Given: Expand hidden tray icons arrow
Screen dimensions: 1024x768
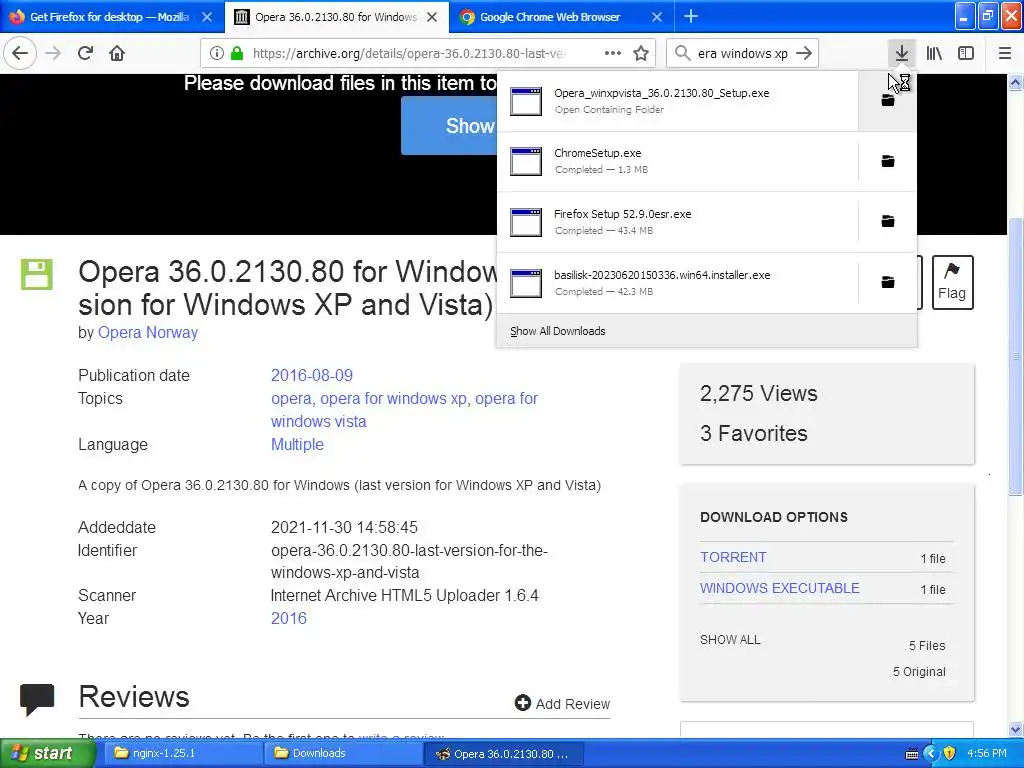Looking at the screenshot, I should click(931, 754).
